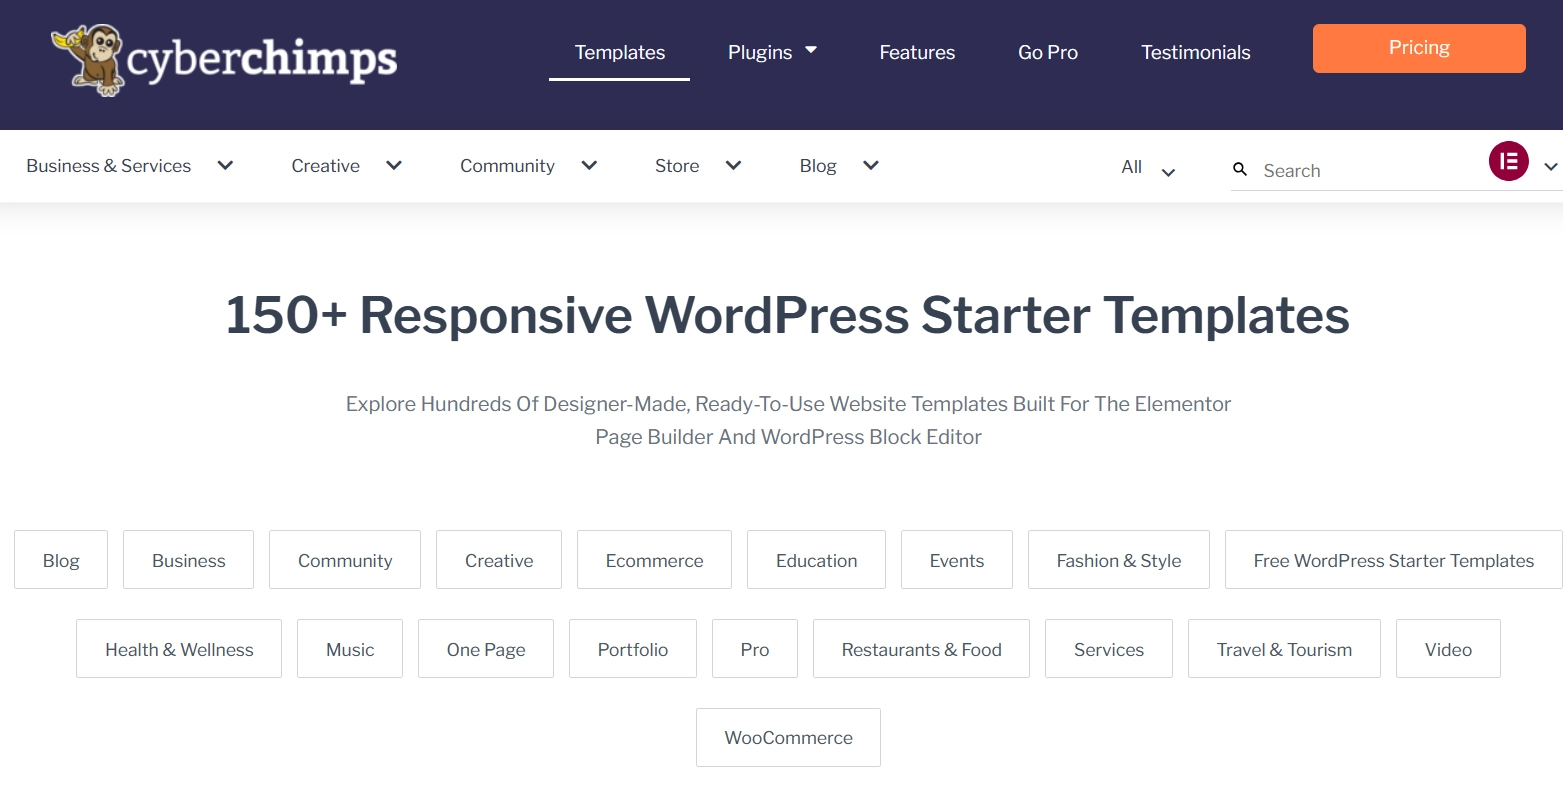Choose the Restaurants & Food tag

pos(921,649)
